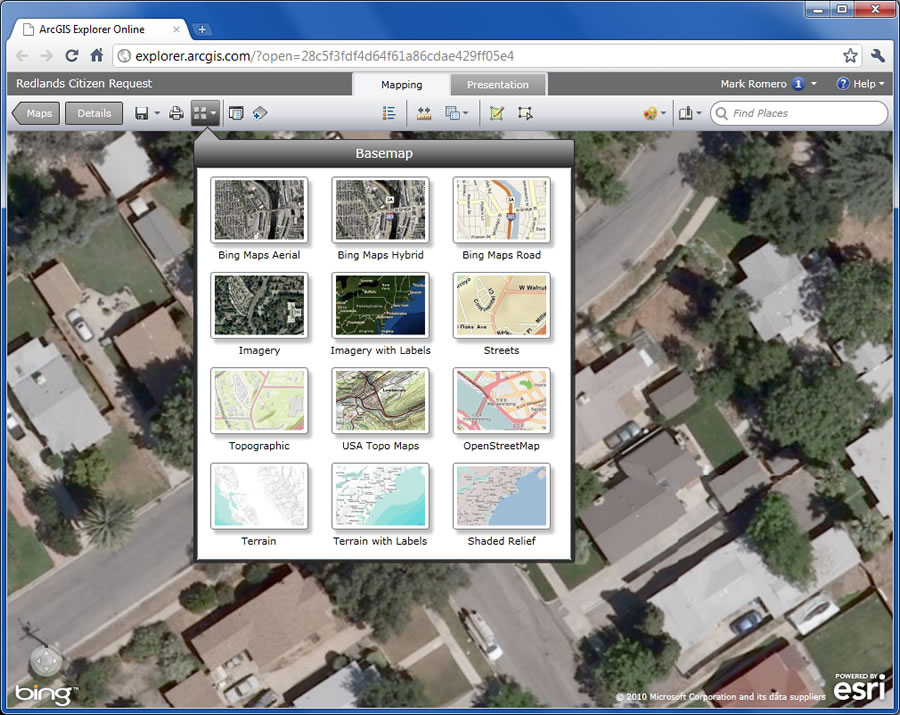Switch to the Presentation tab
This screenshot has width=900, height=715.
coord(498,84)
